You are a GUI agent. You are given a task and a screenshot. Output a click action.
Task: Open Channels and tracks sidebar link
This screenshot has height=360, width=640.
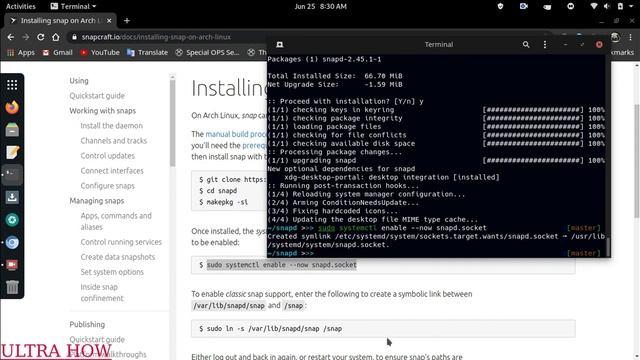click(113, 141)
